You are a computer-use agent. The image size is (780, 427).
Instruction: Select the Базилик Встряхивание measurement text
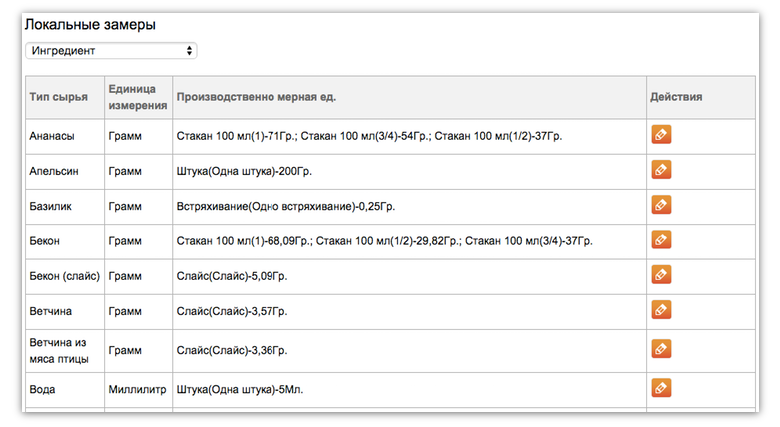pos(286,206)
